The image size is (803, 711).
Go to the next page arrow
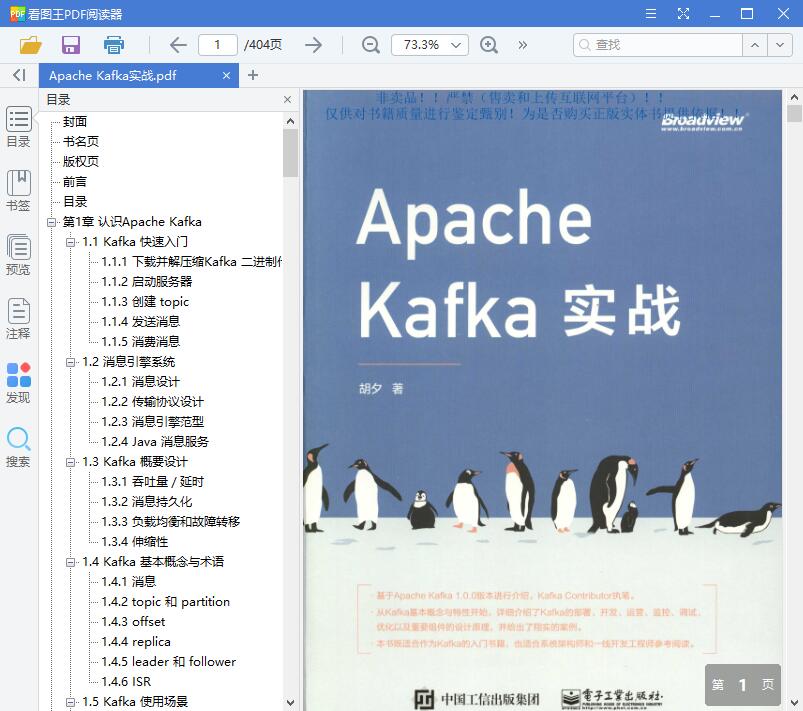[313, 45]
